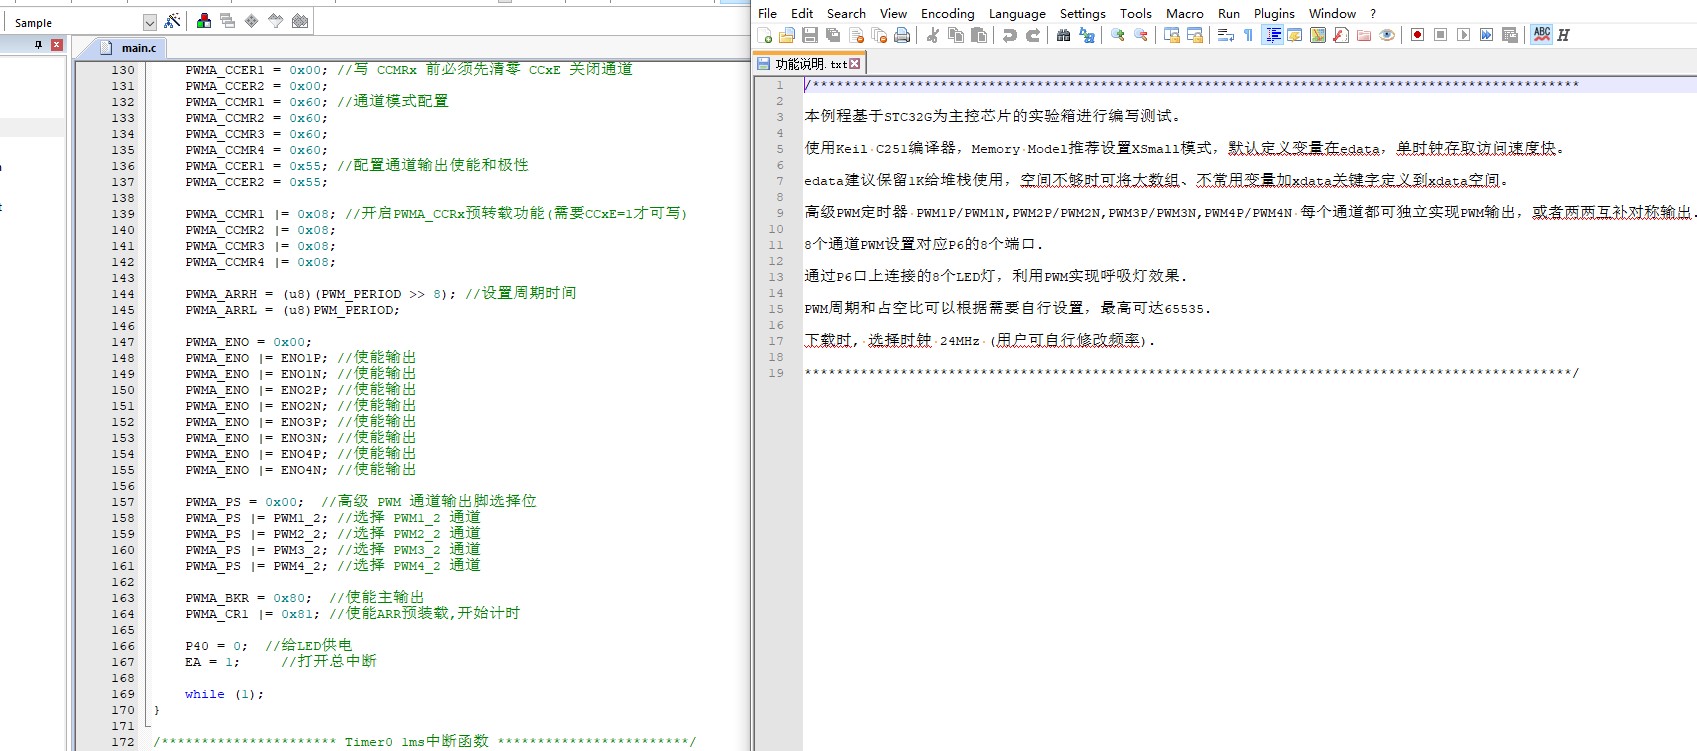Switch to the main.c editor tab
1697x751 pixels.
coord(138,48)
